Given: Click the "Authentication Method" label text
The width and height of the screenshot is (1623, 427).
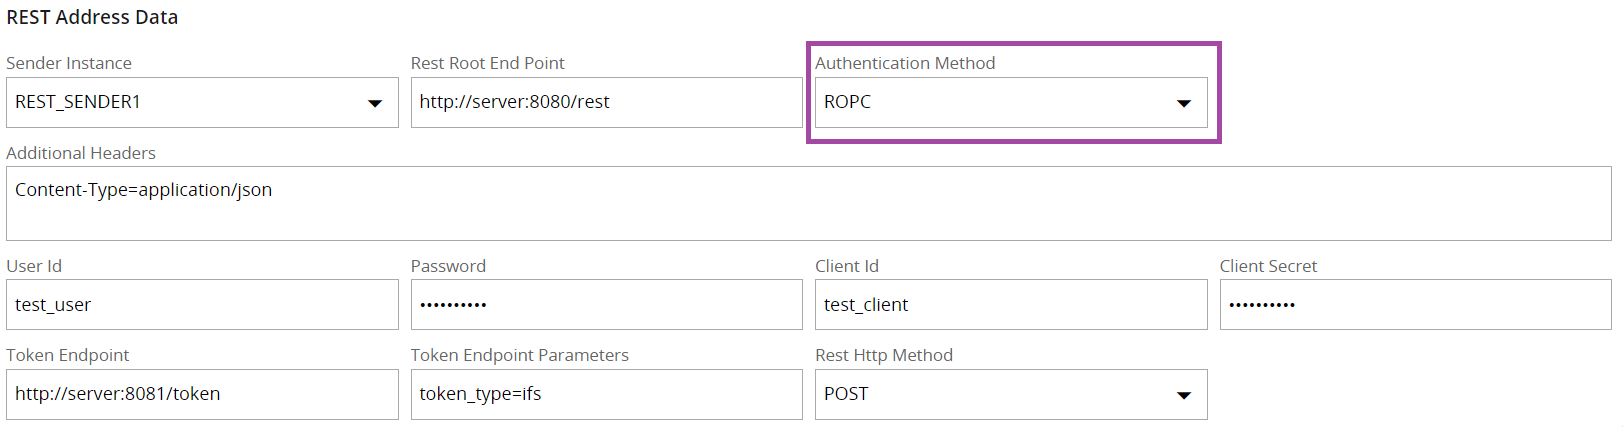Looking at the screenshot, I should [x=905, y=63].
